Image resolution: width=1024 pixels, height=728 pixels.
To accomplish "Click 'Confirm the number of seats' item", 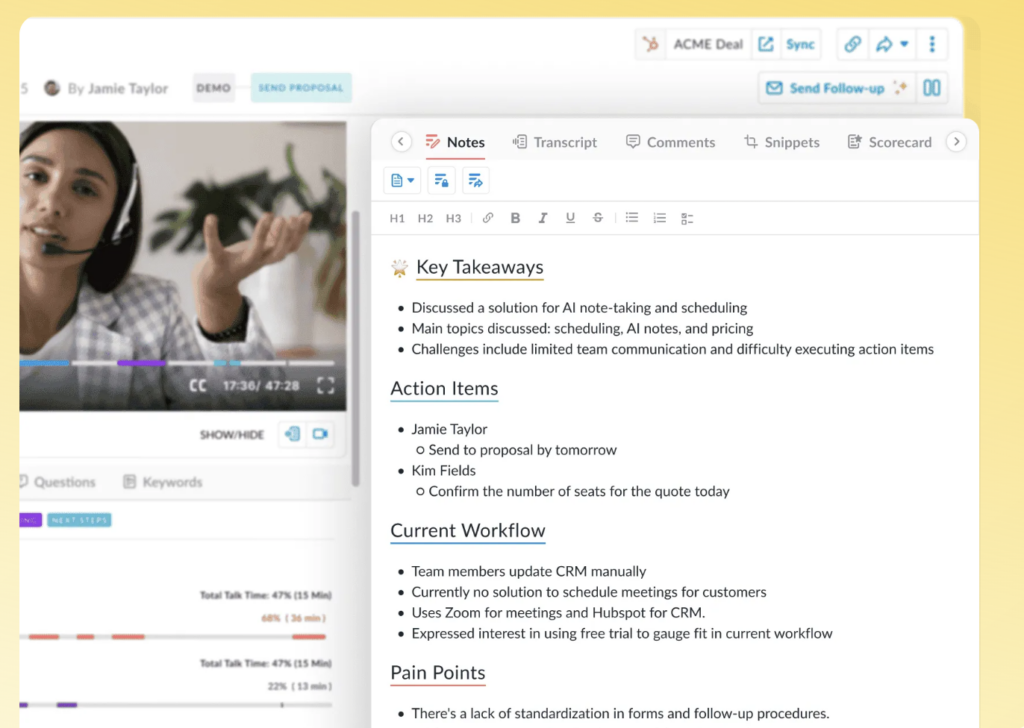I will click(579, 492).
